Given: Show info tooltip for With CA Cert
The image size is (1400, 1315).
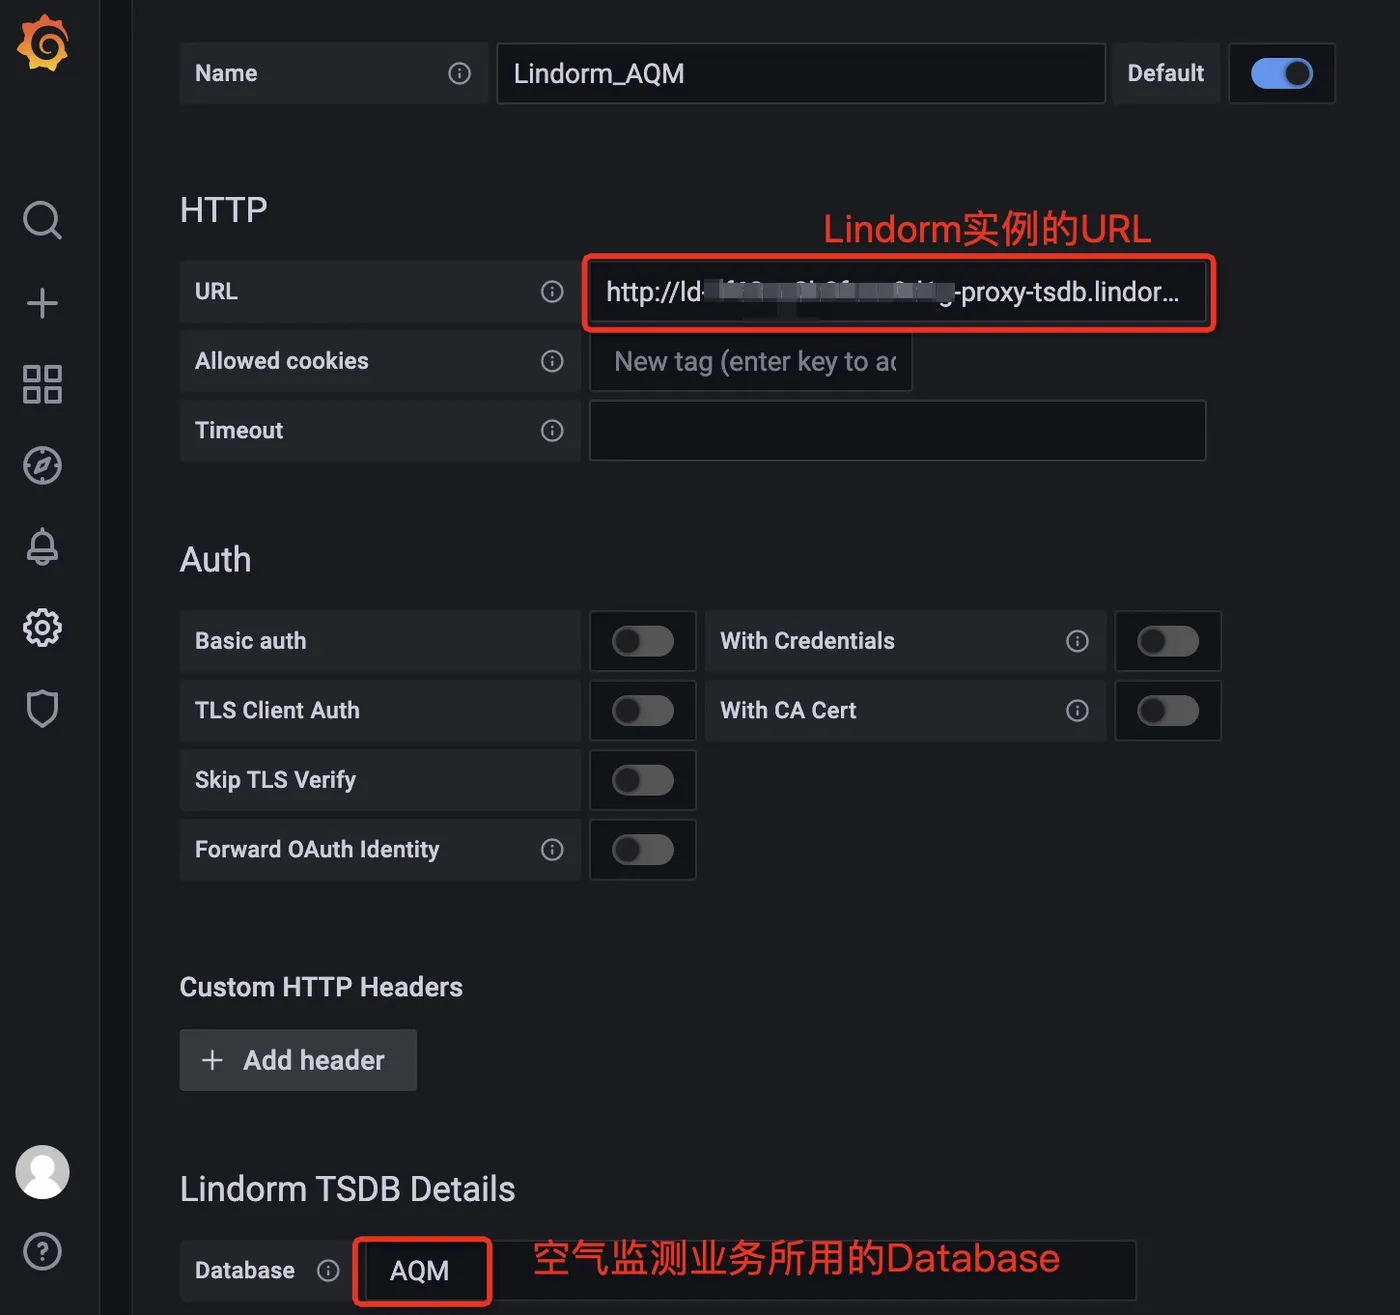Looking at the screenshot, I should (1077, 710).
